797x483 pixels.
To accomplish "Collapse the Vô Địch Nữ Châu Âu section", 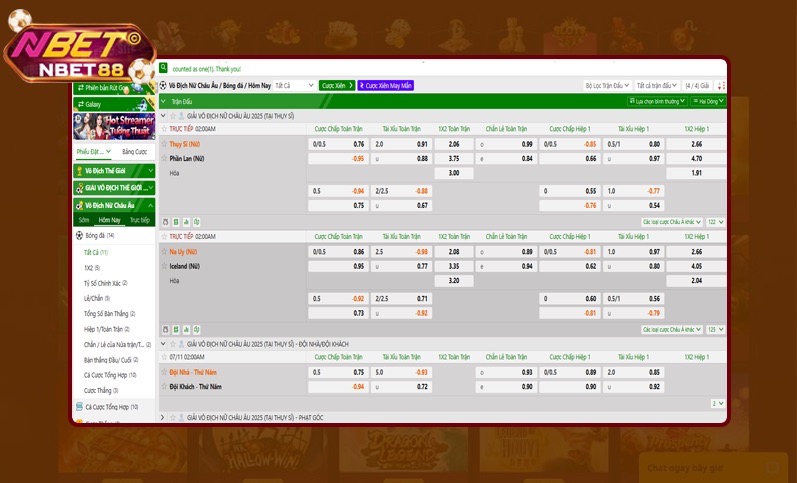I will (x=150, y=204).
